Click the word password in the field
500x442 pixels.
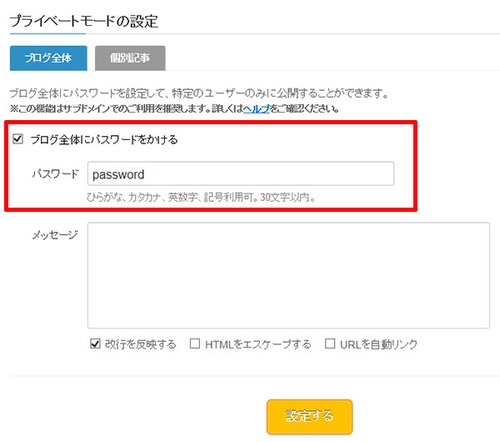point(118,175)
